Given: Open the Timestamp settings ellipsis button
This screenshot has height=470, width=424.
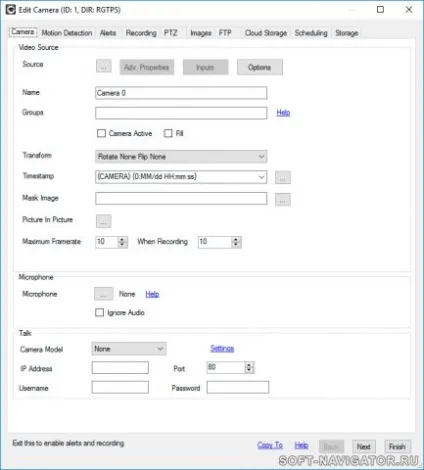Looking at the screenshot, I should (x=283, y=177).
